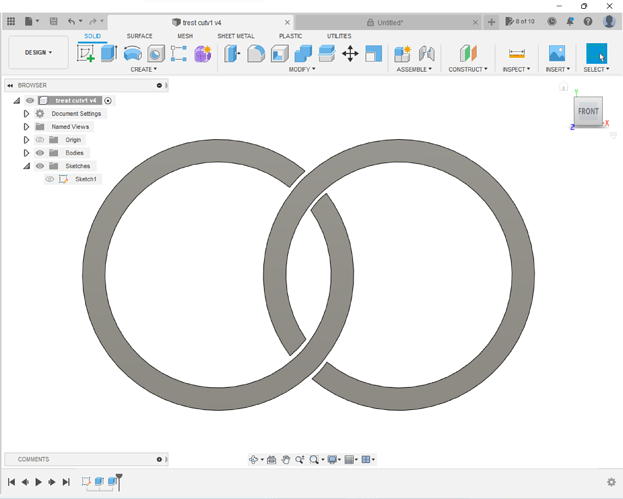Open timeline settings gear
This screenshot has height=499, width=623.
pyautogui.click(x=611, y=482)
